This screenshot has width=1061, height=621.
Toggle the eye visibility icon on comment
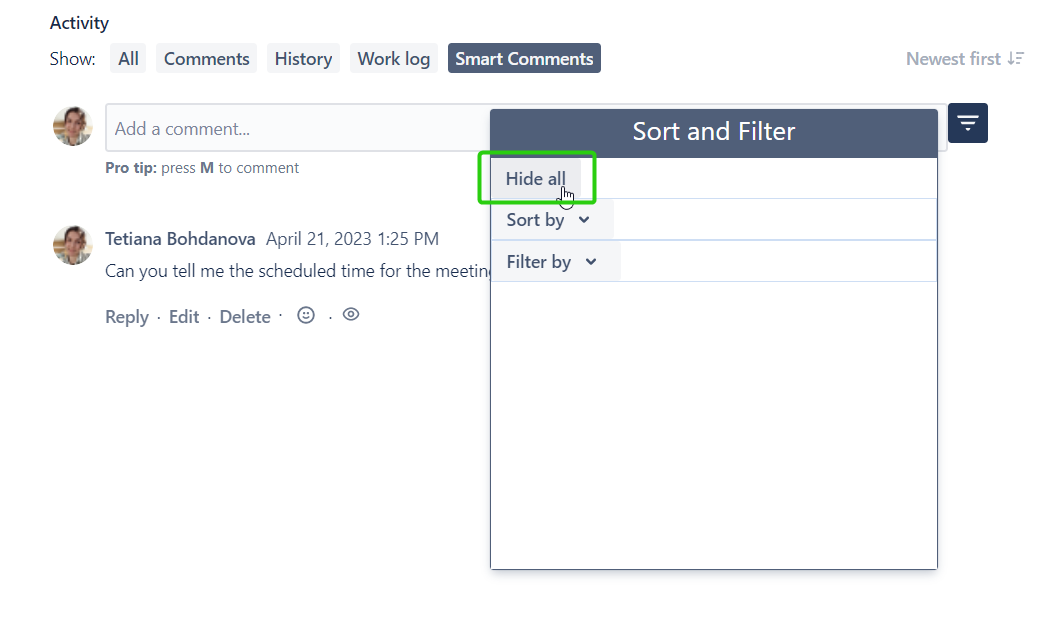click(x=351, y=314)
